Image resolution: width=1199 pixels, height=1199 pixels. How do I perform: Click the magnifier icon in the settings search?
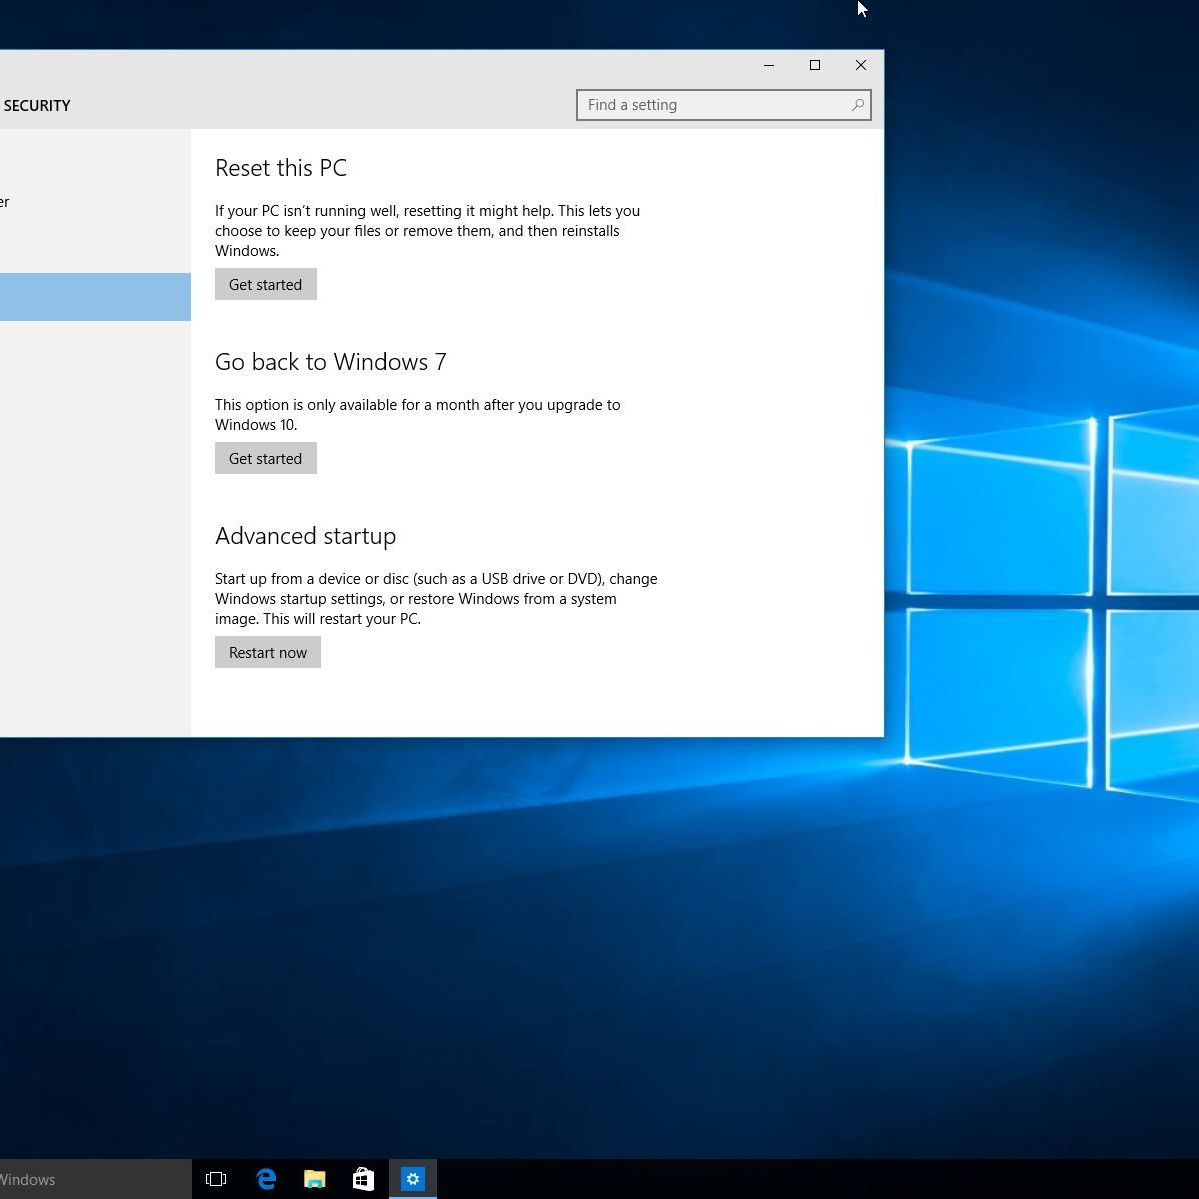[857, 105]
